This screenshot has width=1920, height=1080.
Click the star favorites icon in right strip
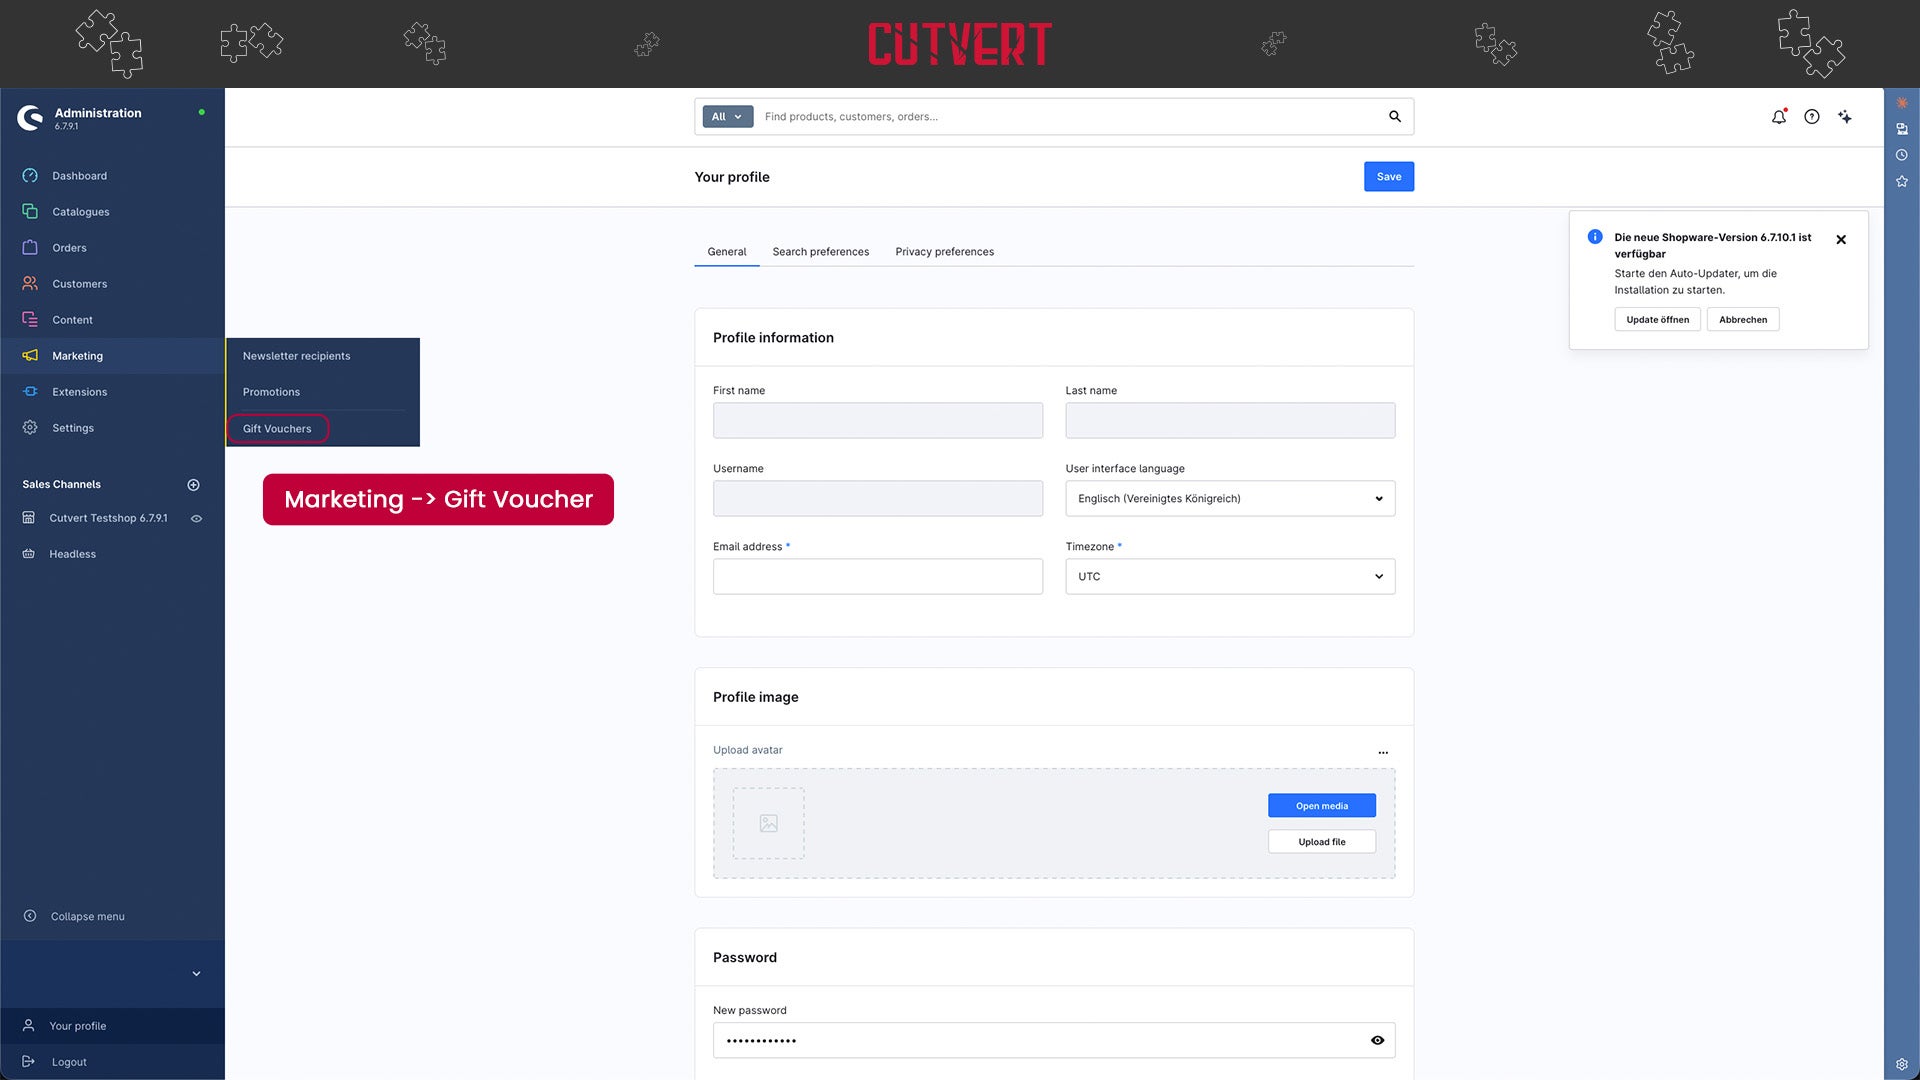click(x=1902, y=181)
